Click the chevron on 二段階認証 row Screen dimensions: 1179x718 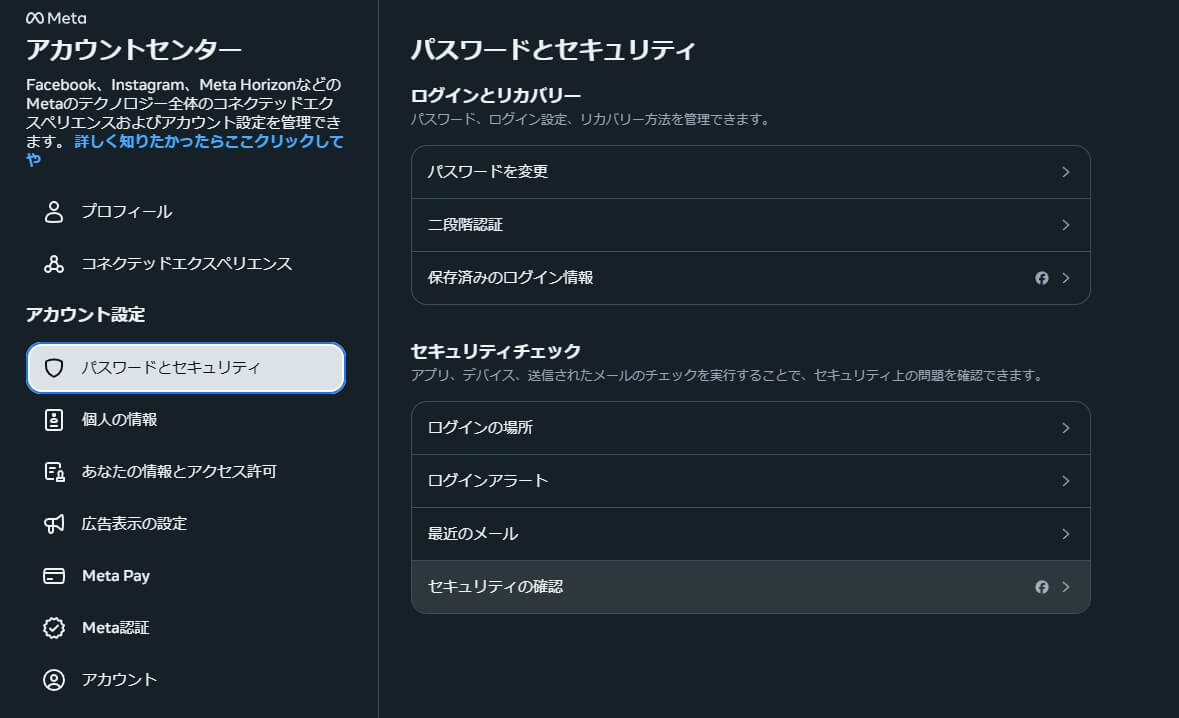pos(1065,225)
